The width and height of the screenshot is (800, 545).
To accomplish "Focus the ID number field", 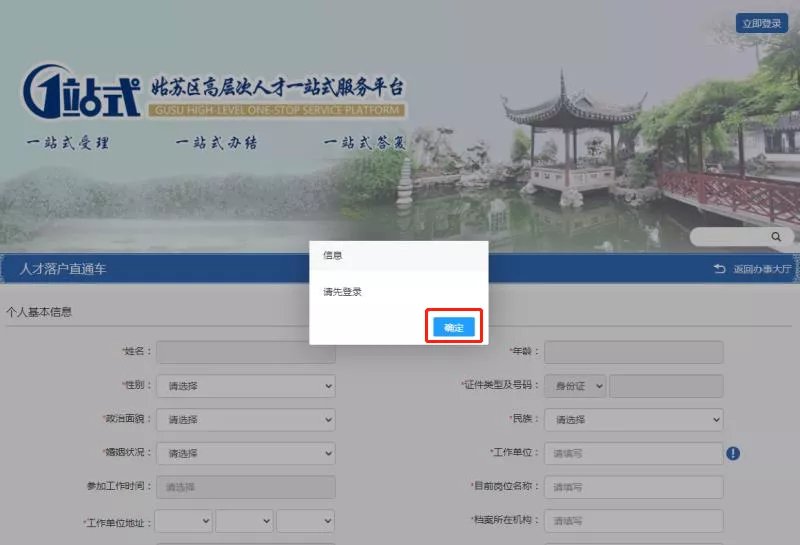I will 666,386.
